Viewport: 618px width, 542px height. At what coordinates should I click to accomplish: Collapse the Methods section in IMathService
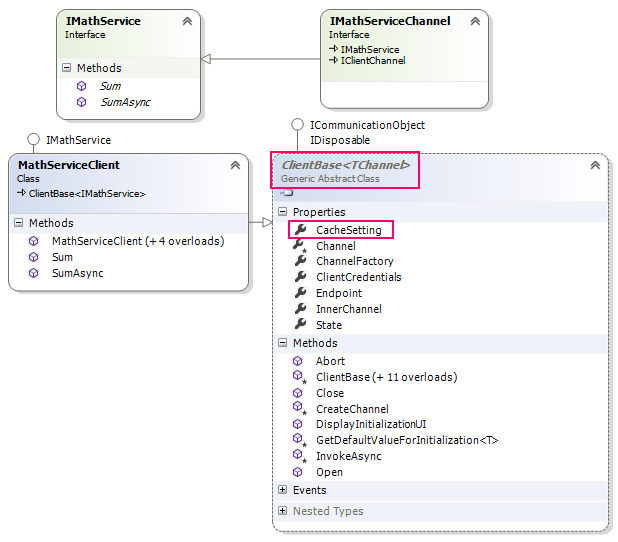pos(67,68)
